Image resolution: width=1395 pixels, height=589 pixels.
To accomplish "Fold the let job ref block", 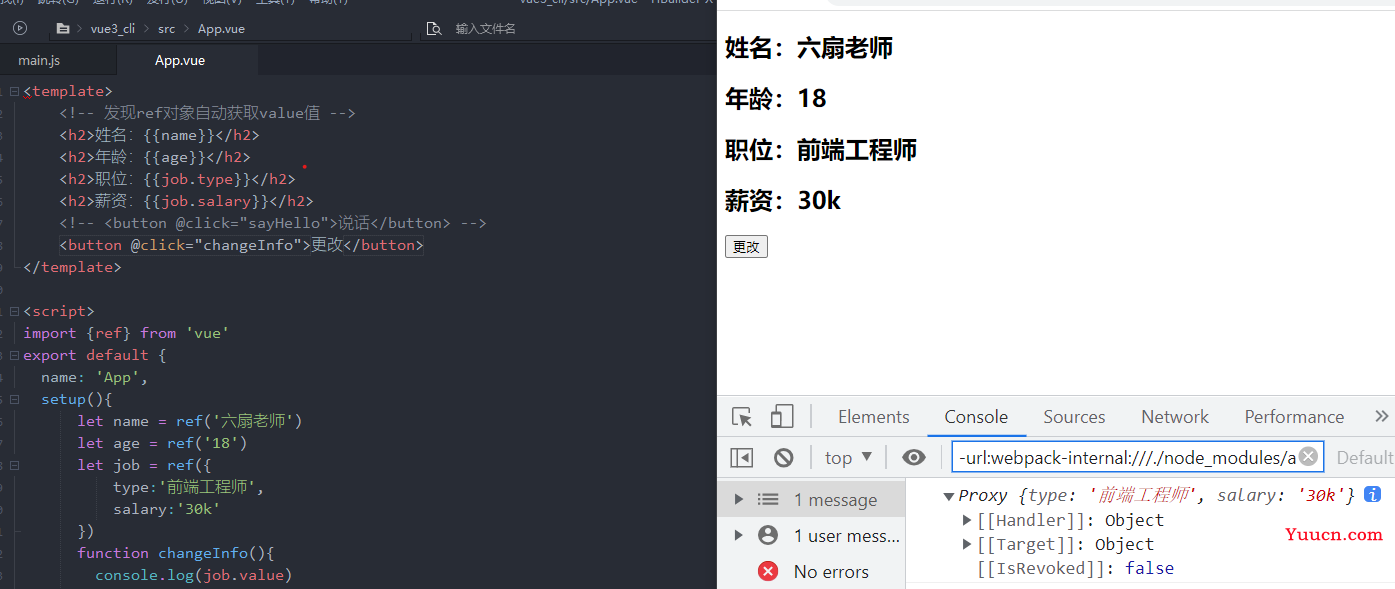I will tap(14, 465).
